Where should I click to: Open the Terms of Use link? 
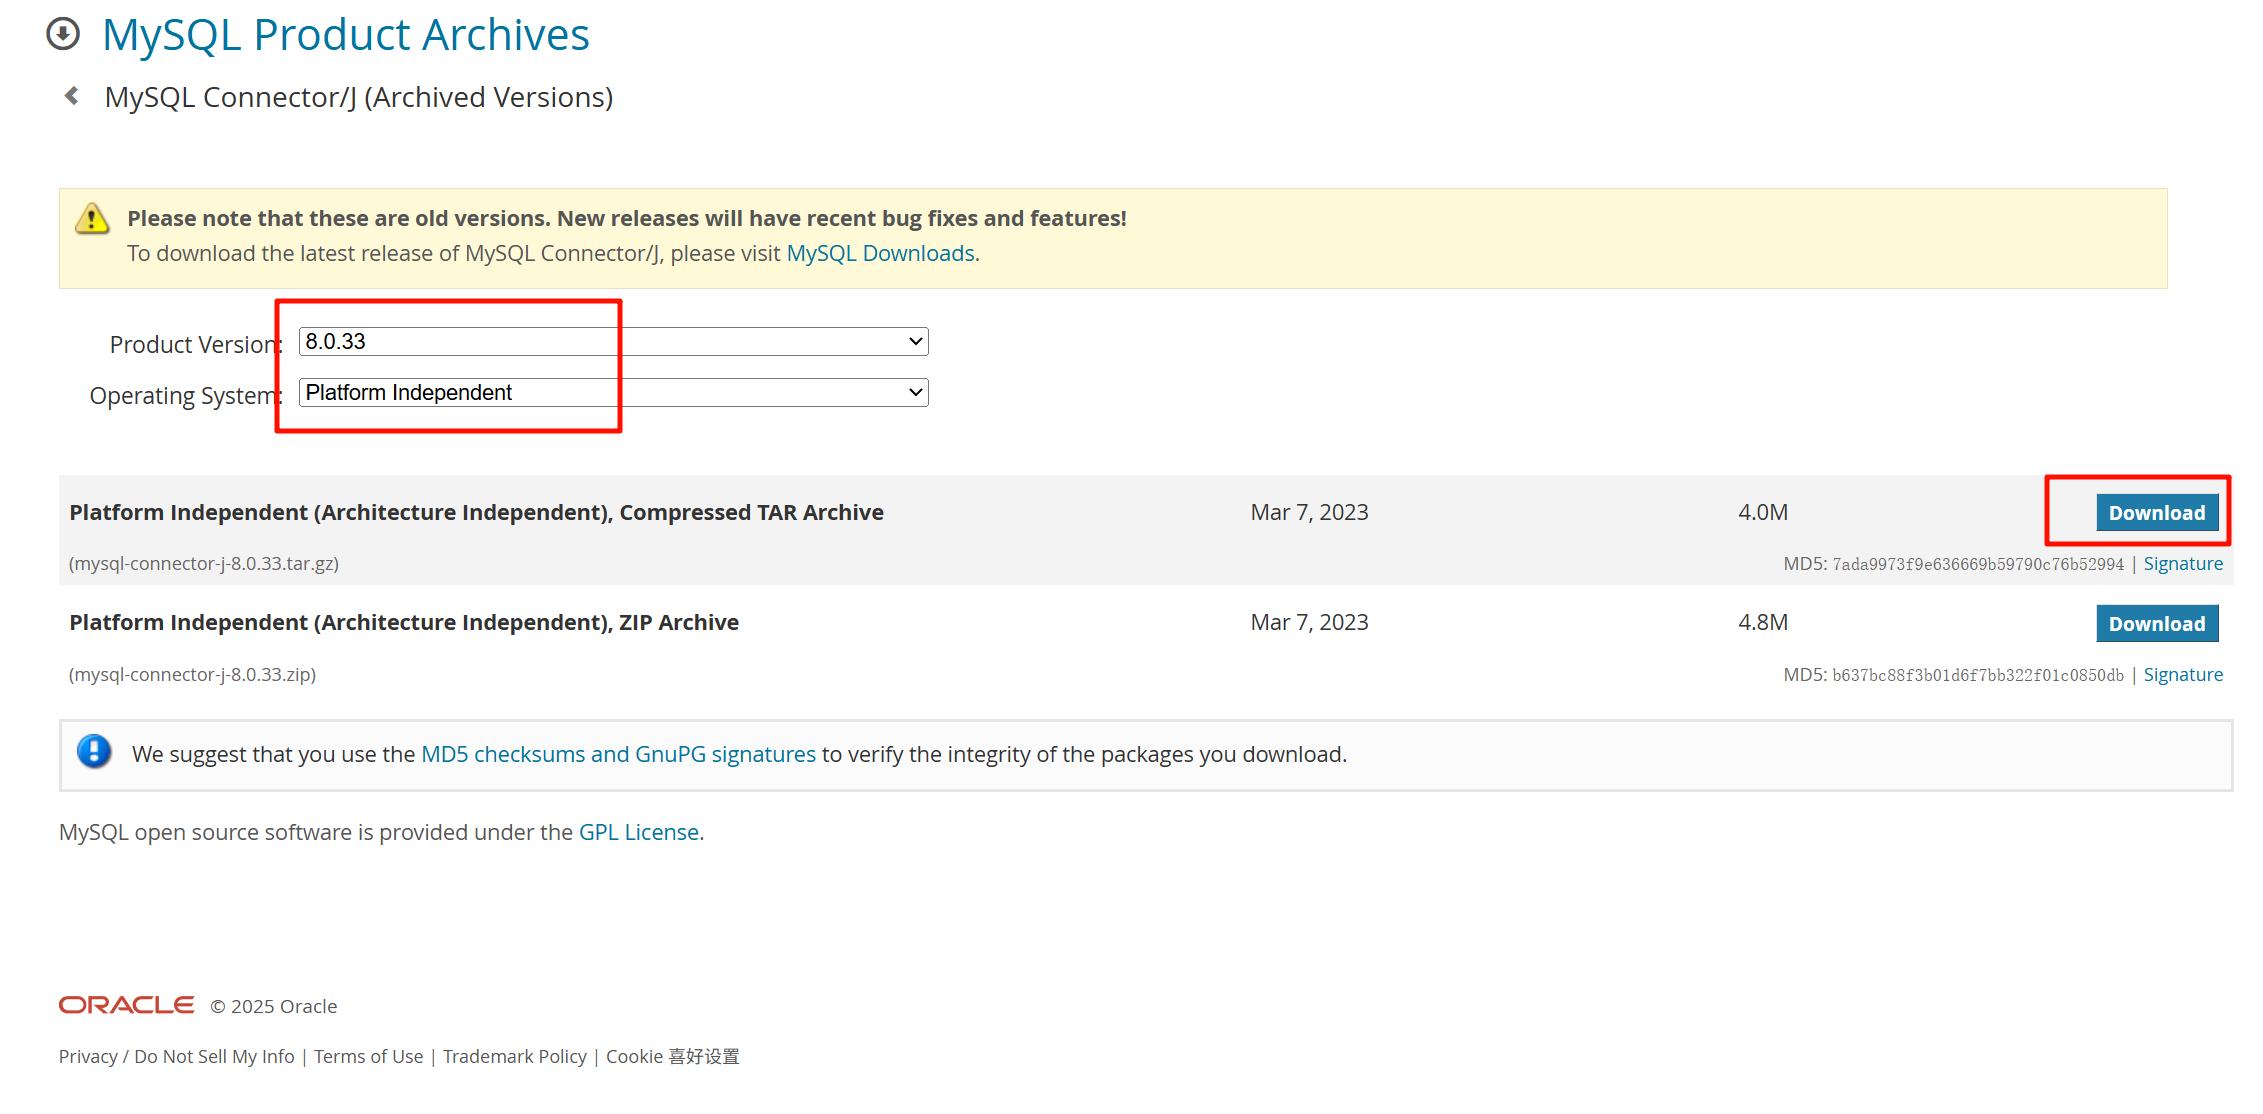[368, 1057]
